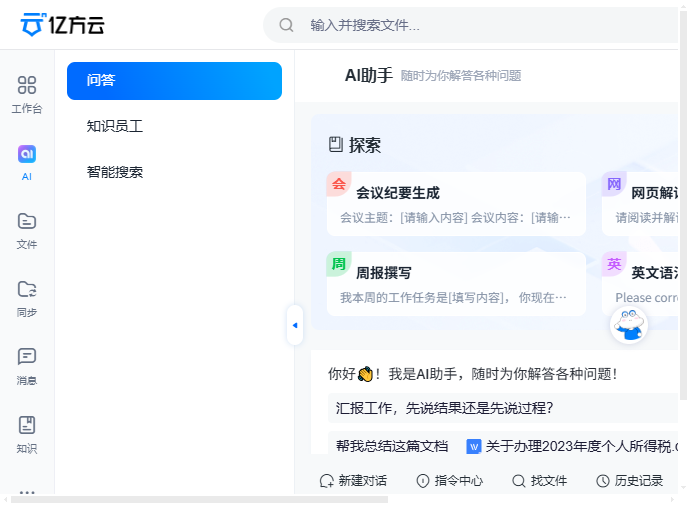Open the 网页解读 card
This screenshot has width=689, height=505.
(x=640, y=204)
